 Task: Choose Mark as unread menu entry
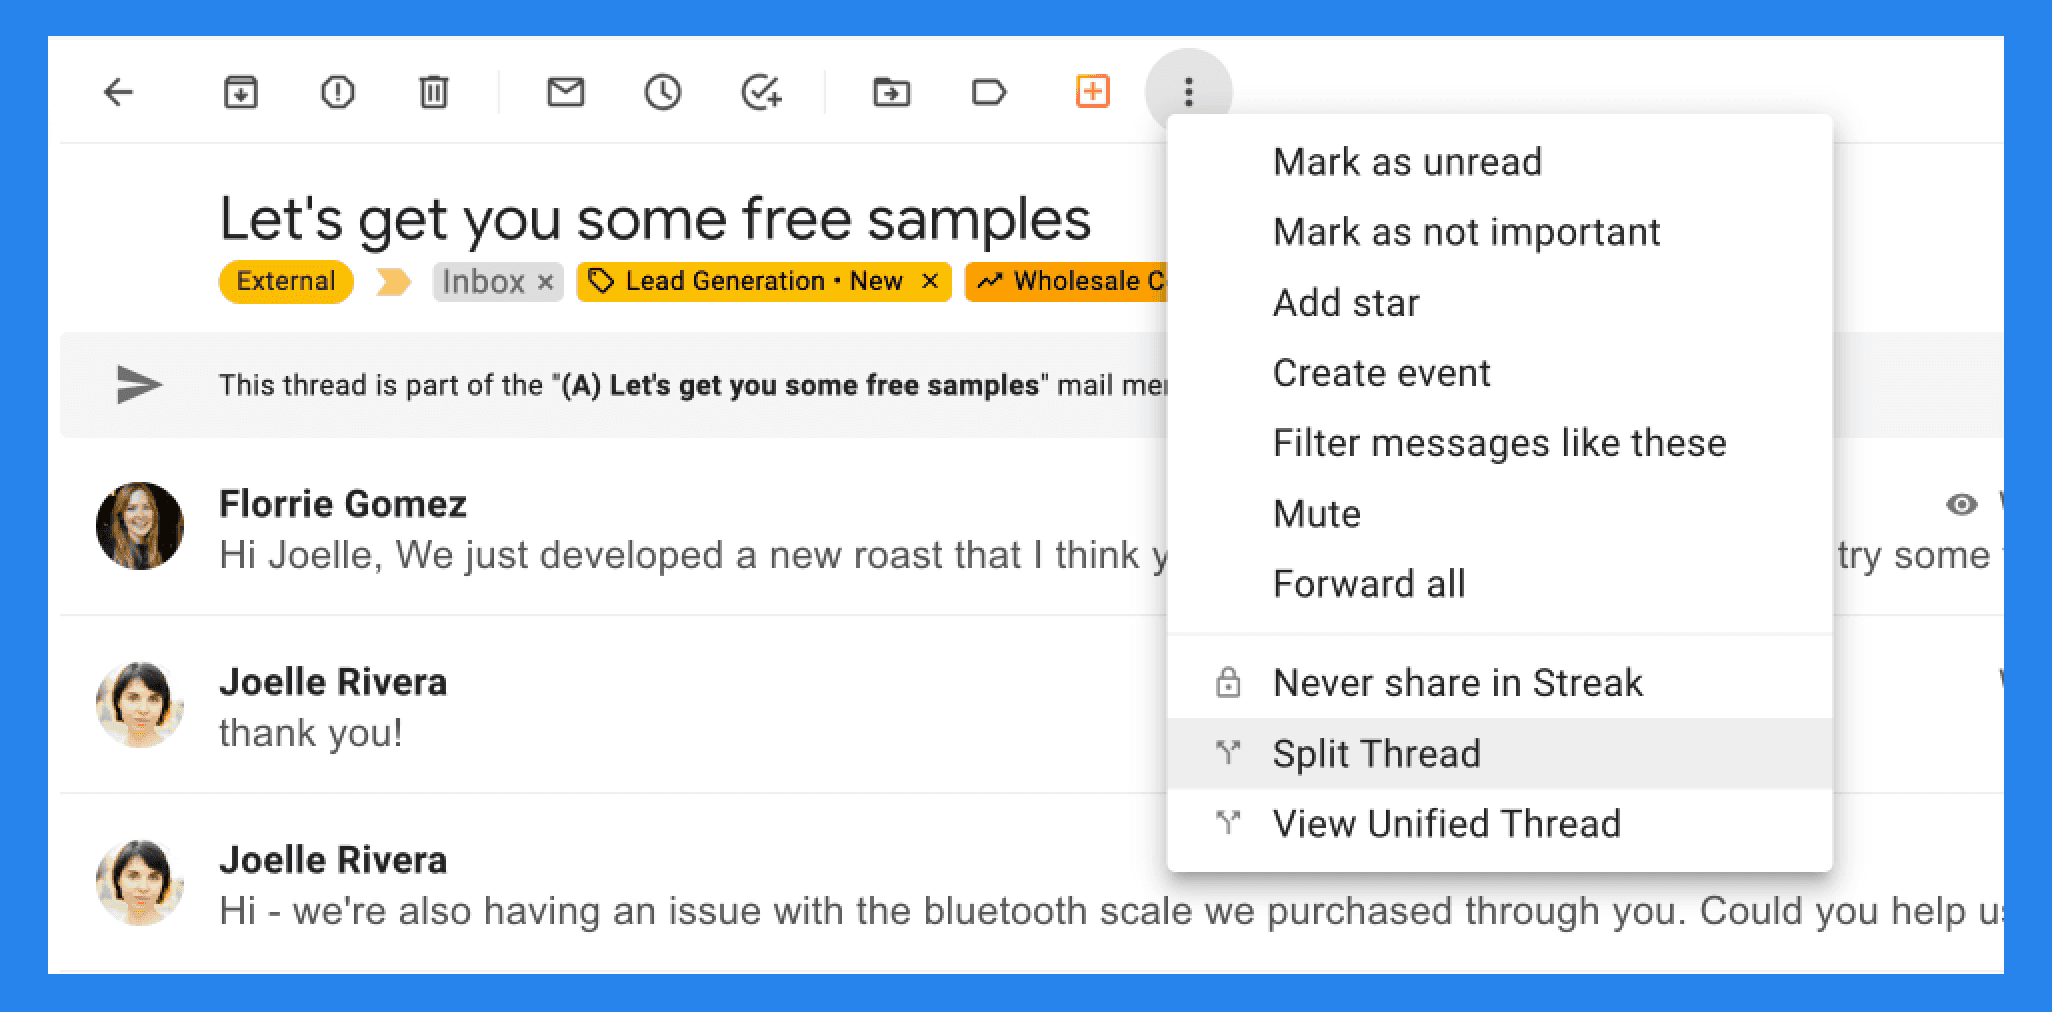[x=1499, y=162]
